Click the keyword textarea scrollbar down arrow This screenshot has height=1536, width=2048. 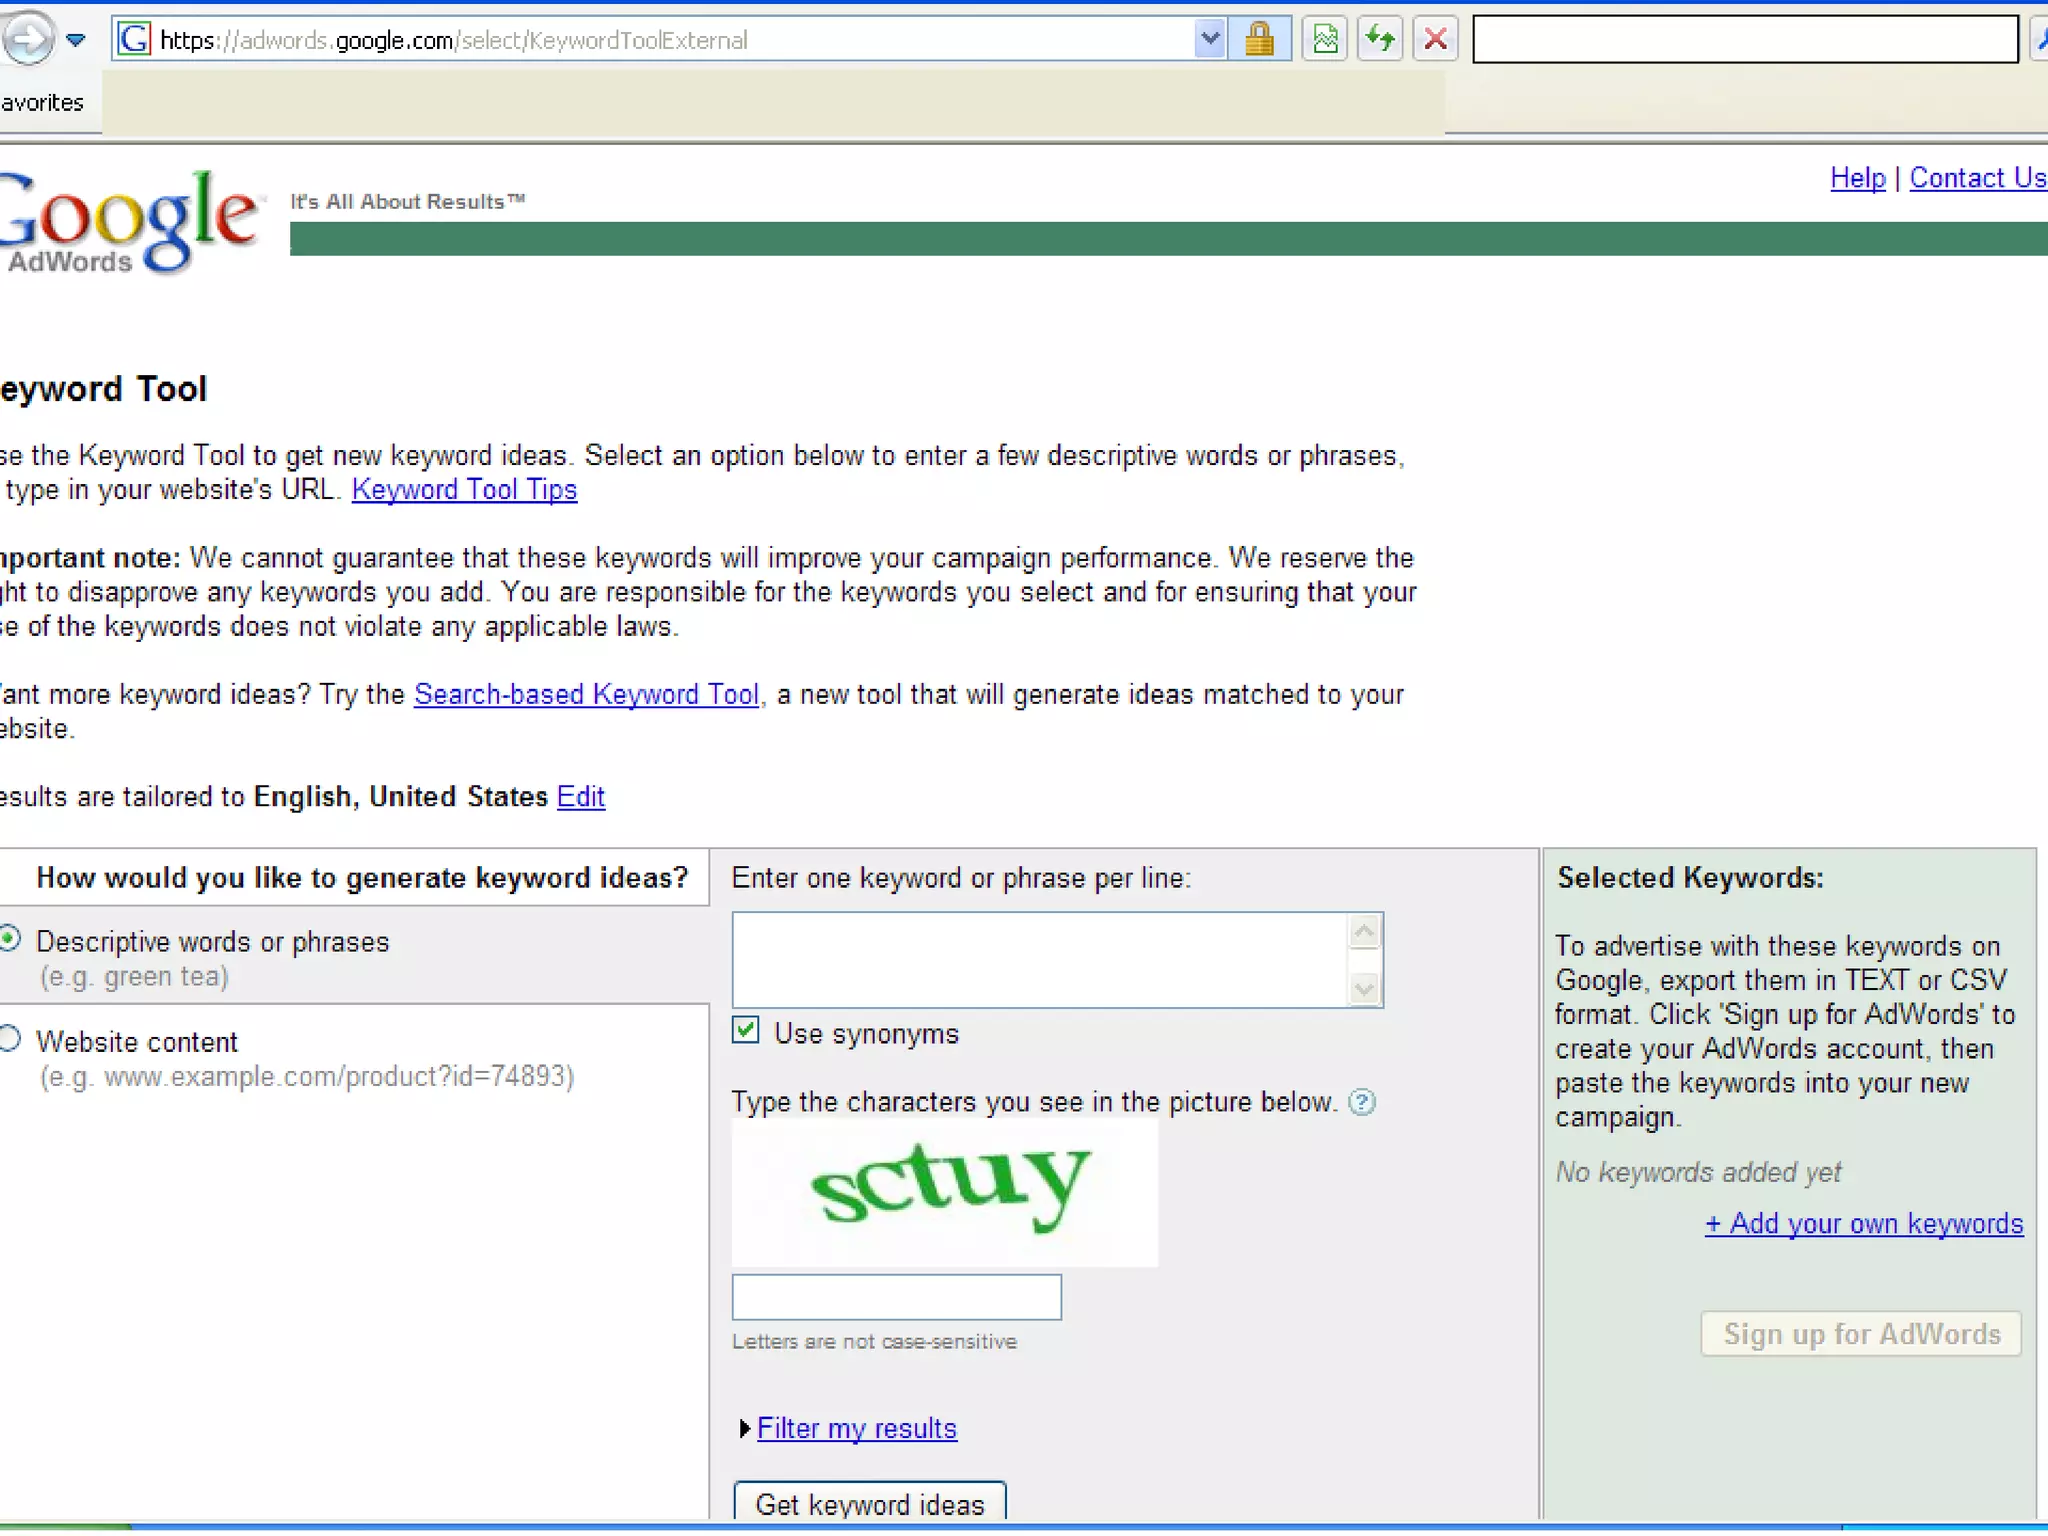(x=1364, y=989)
